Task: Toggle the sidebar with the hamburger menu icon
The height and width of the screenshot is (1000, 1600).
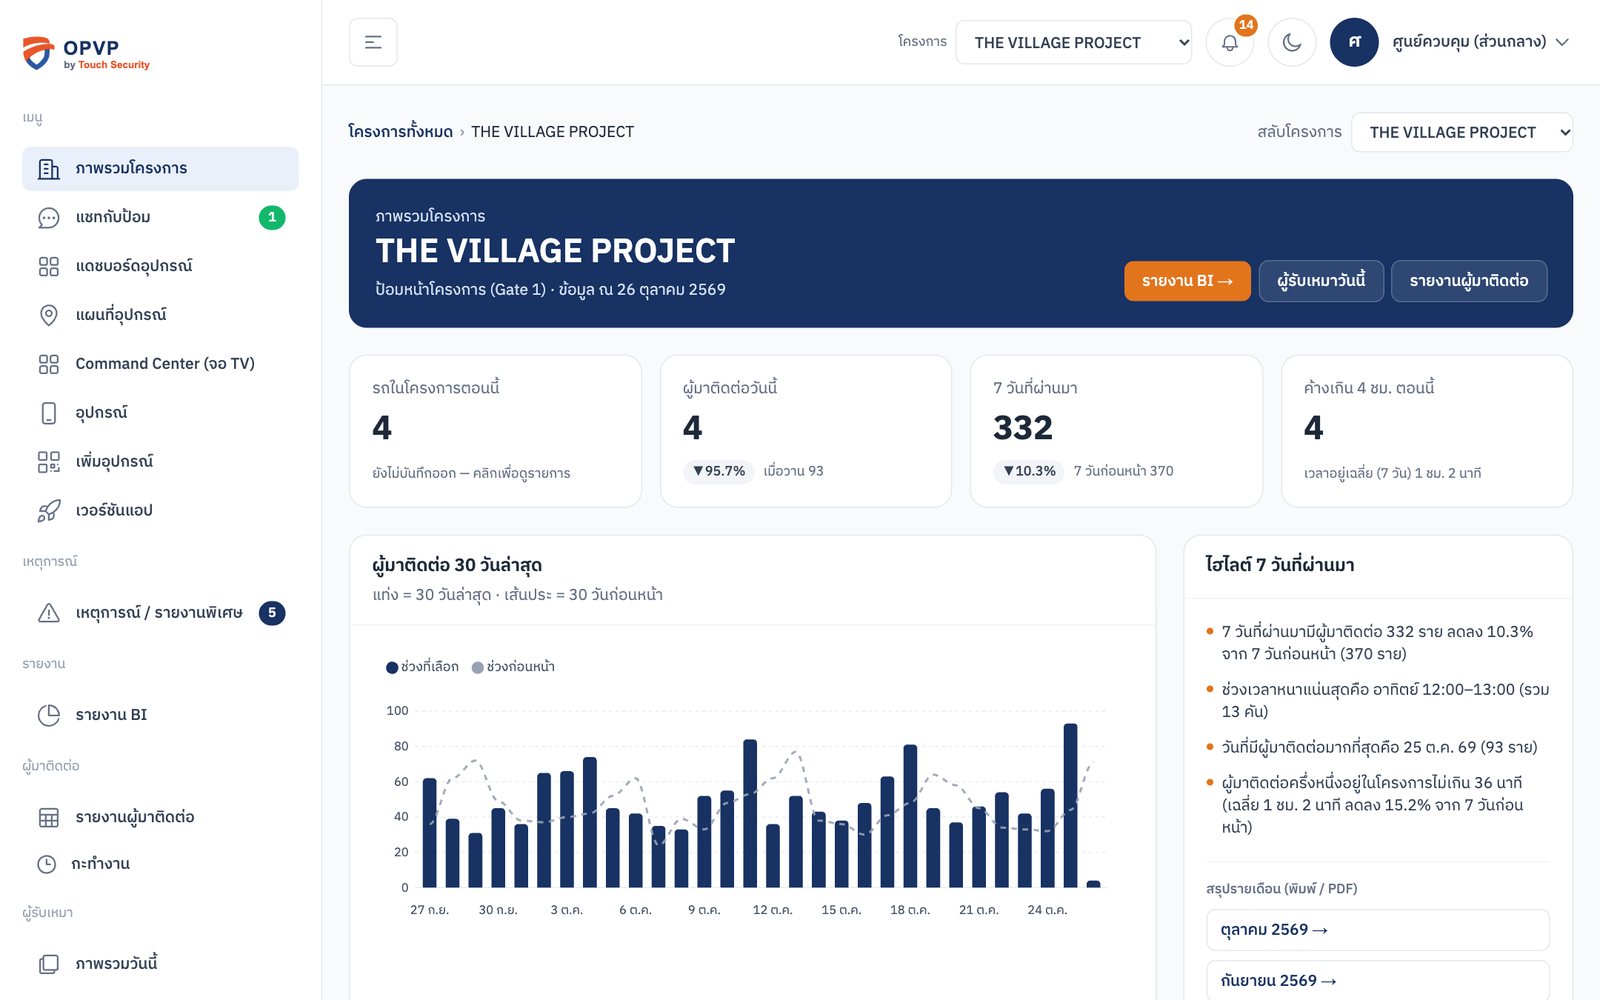Action: click(373, 42)
